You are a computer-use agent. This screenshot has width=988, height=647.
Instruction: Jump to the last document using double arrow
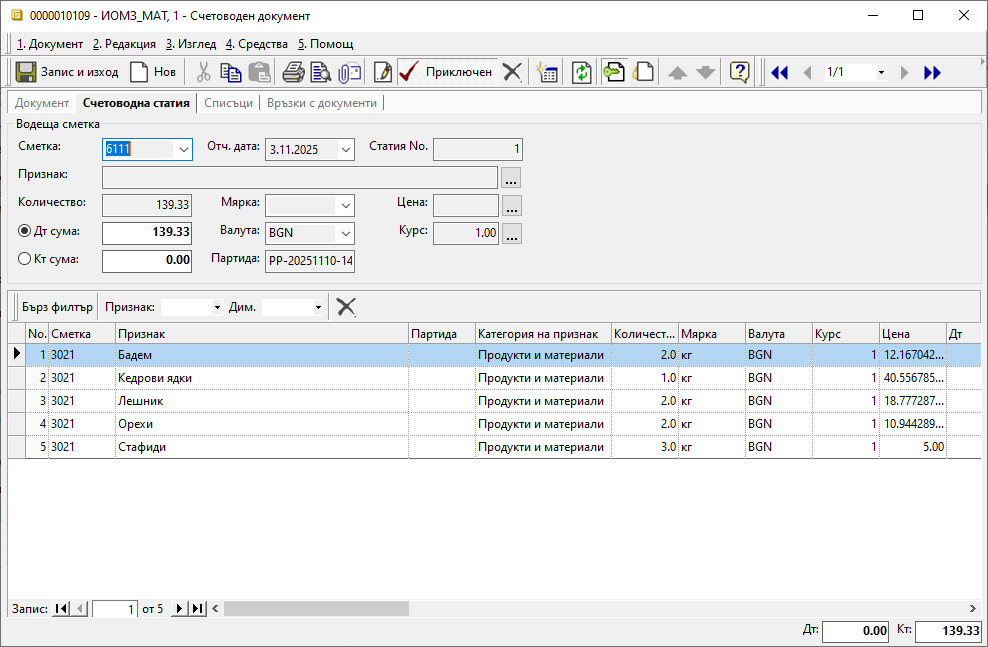pyautogui.click(x=932, y=72)
